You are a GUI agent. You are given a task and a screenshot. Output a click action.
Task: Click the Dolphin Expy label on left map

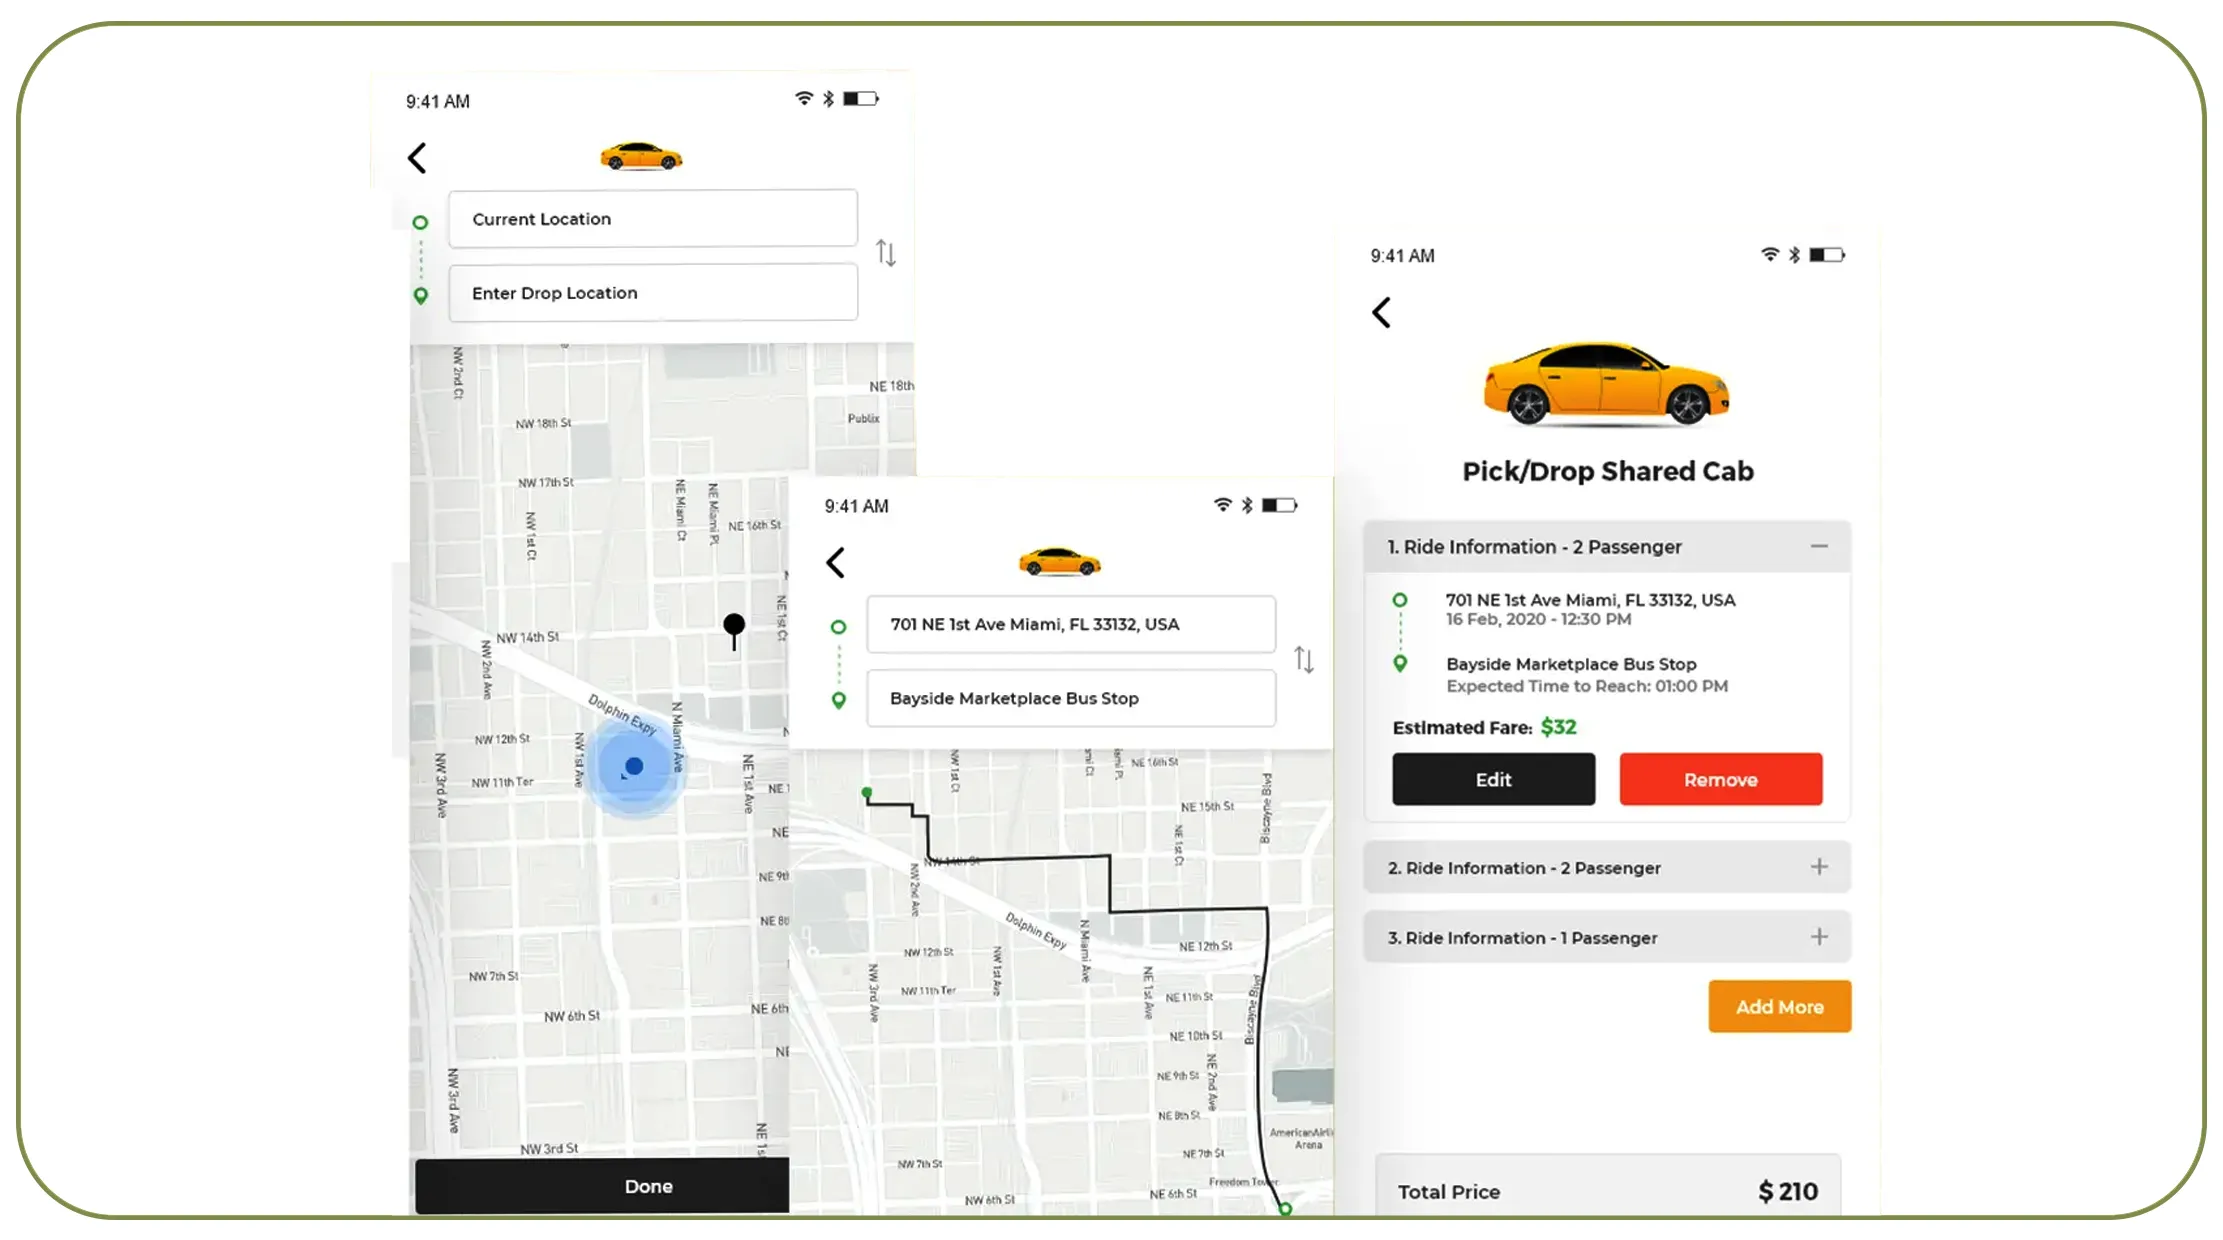622,714
